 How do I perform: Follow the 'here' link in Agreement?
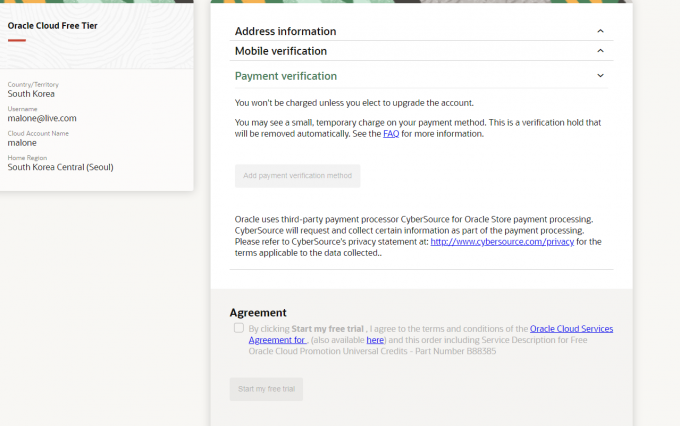(x=375, y=340)
